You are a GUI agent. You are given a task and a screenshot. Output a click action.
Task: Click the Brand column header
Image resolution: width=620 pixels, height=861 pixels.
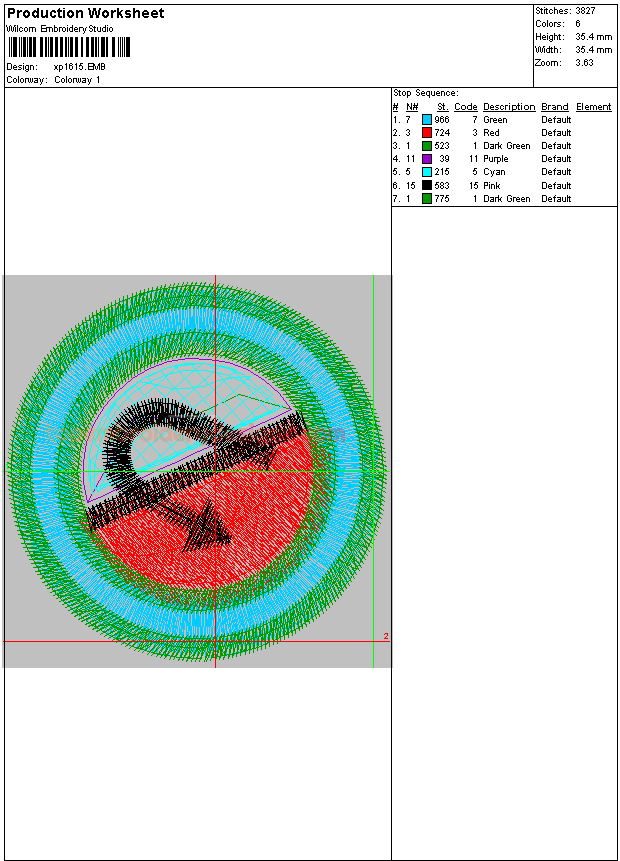pyautogui.click(x=555, y=107)
